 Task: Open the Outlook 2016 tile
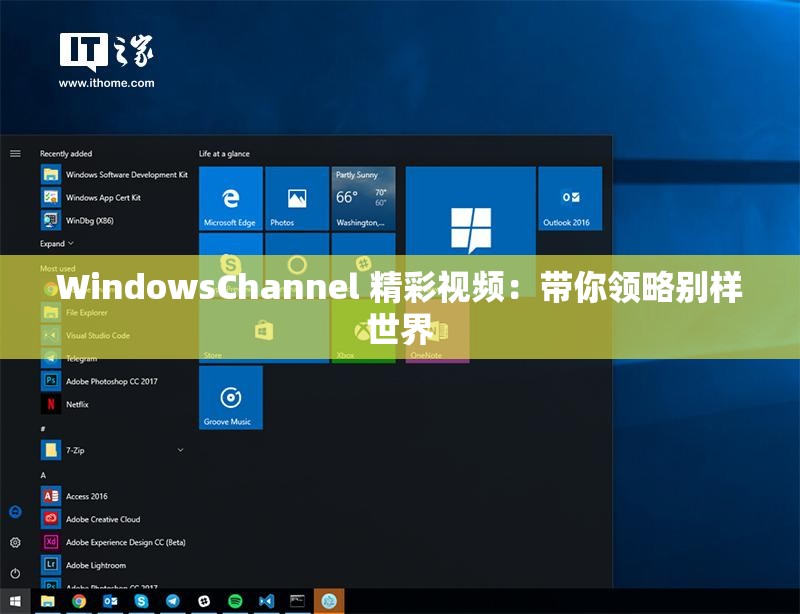(x=570, y=199)
